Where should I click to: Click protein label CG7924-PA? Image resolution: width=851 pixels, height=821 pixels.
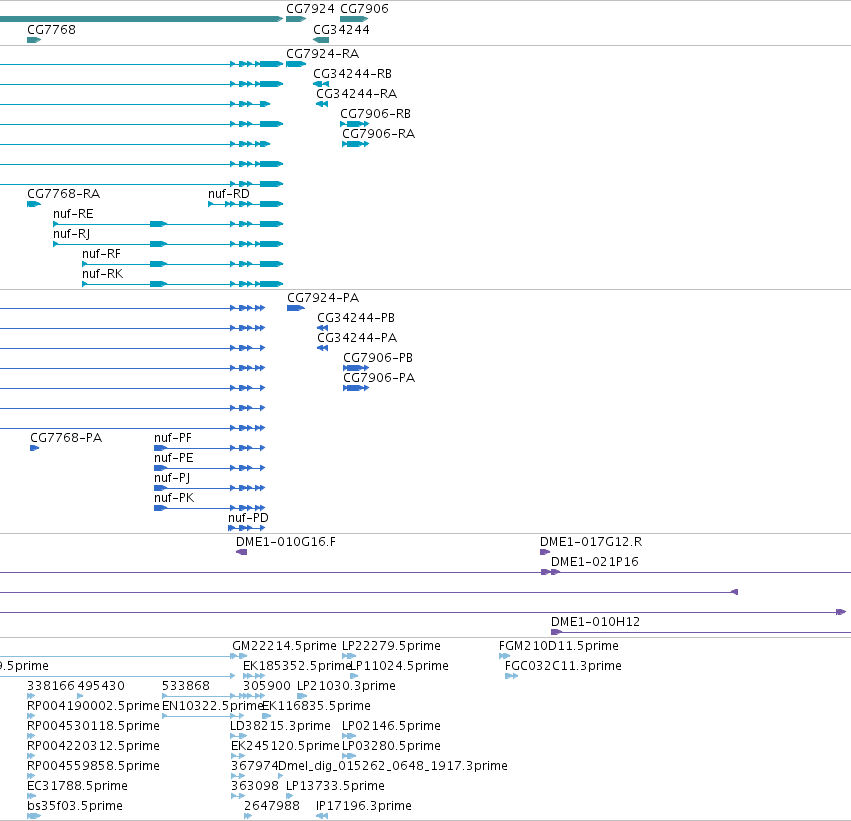323,298
